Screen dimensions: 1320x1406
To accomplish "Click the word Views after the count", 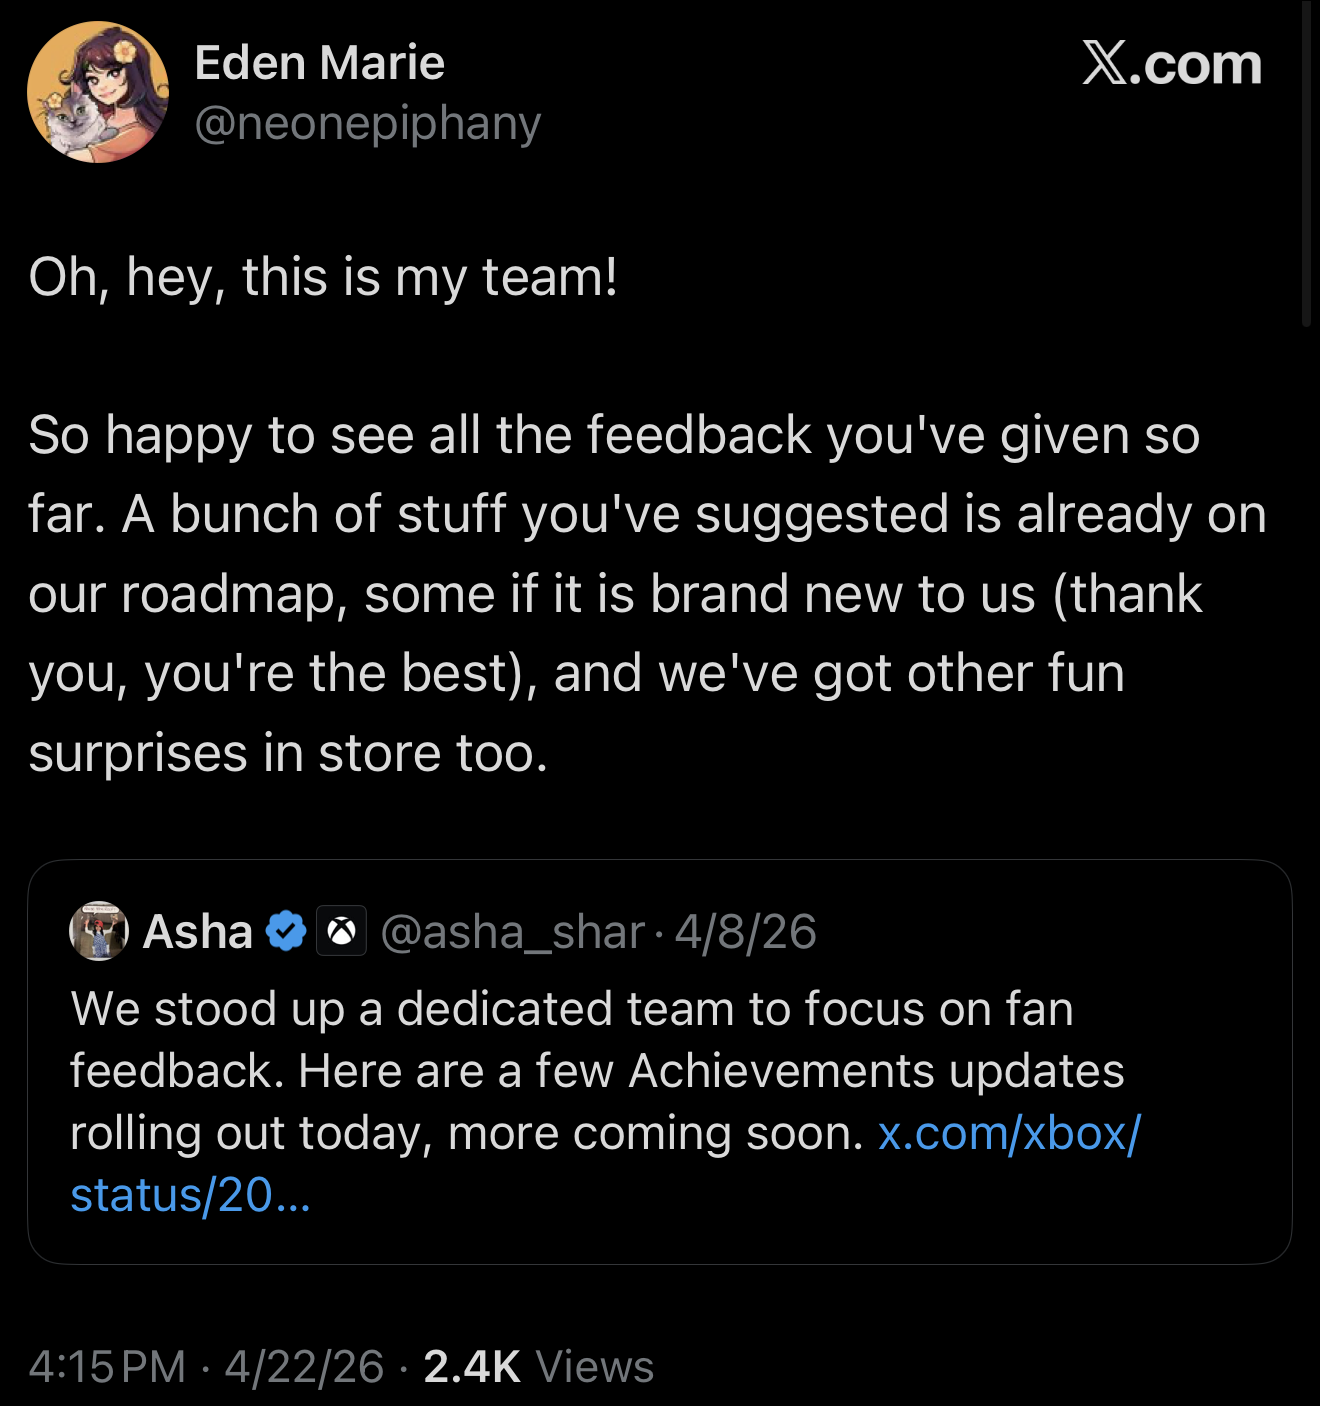I will coord(595,1366).
